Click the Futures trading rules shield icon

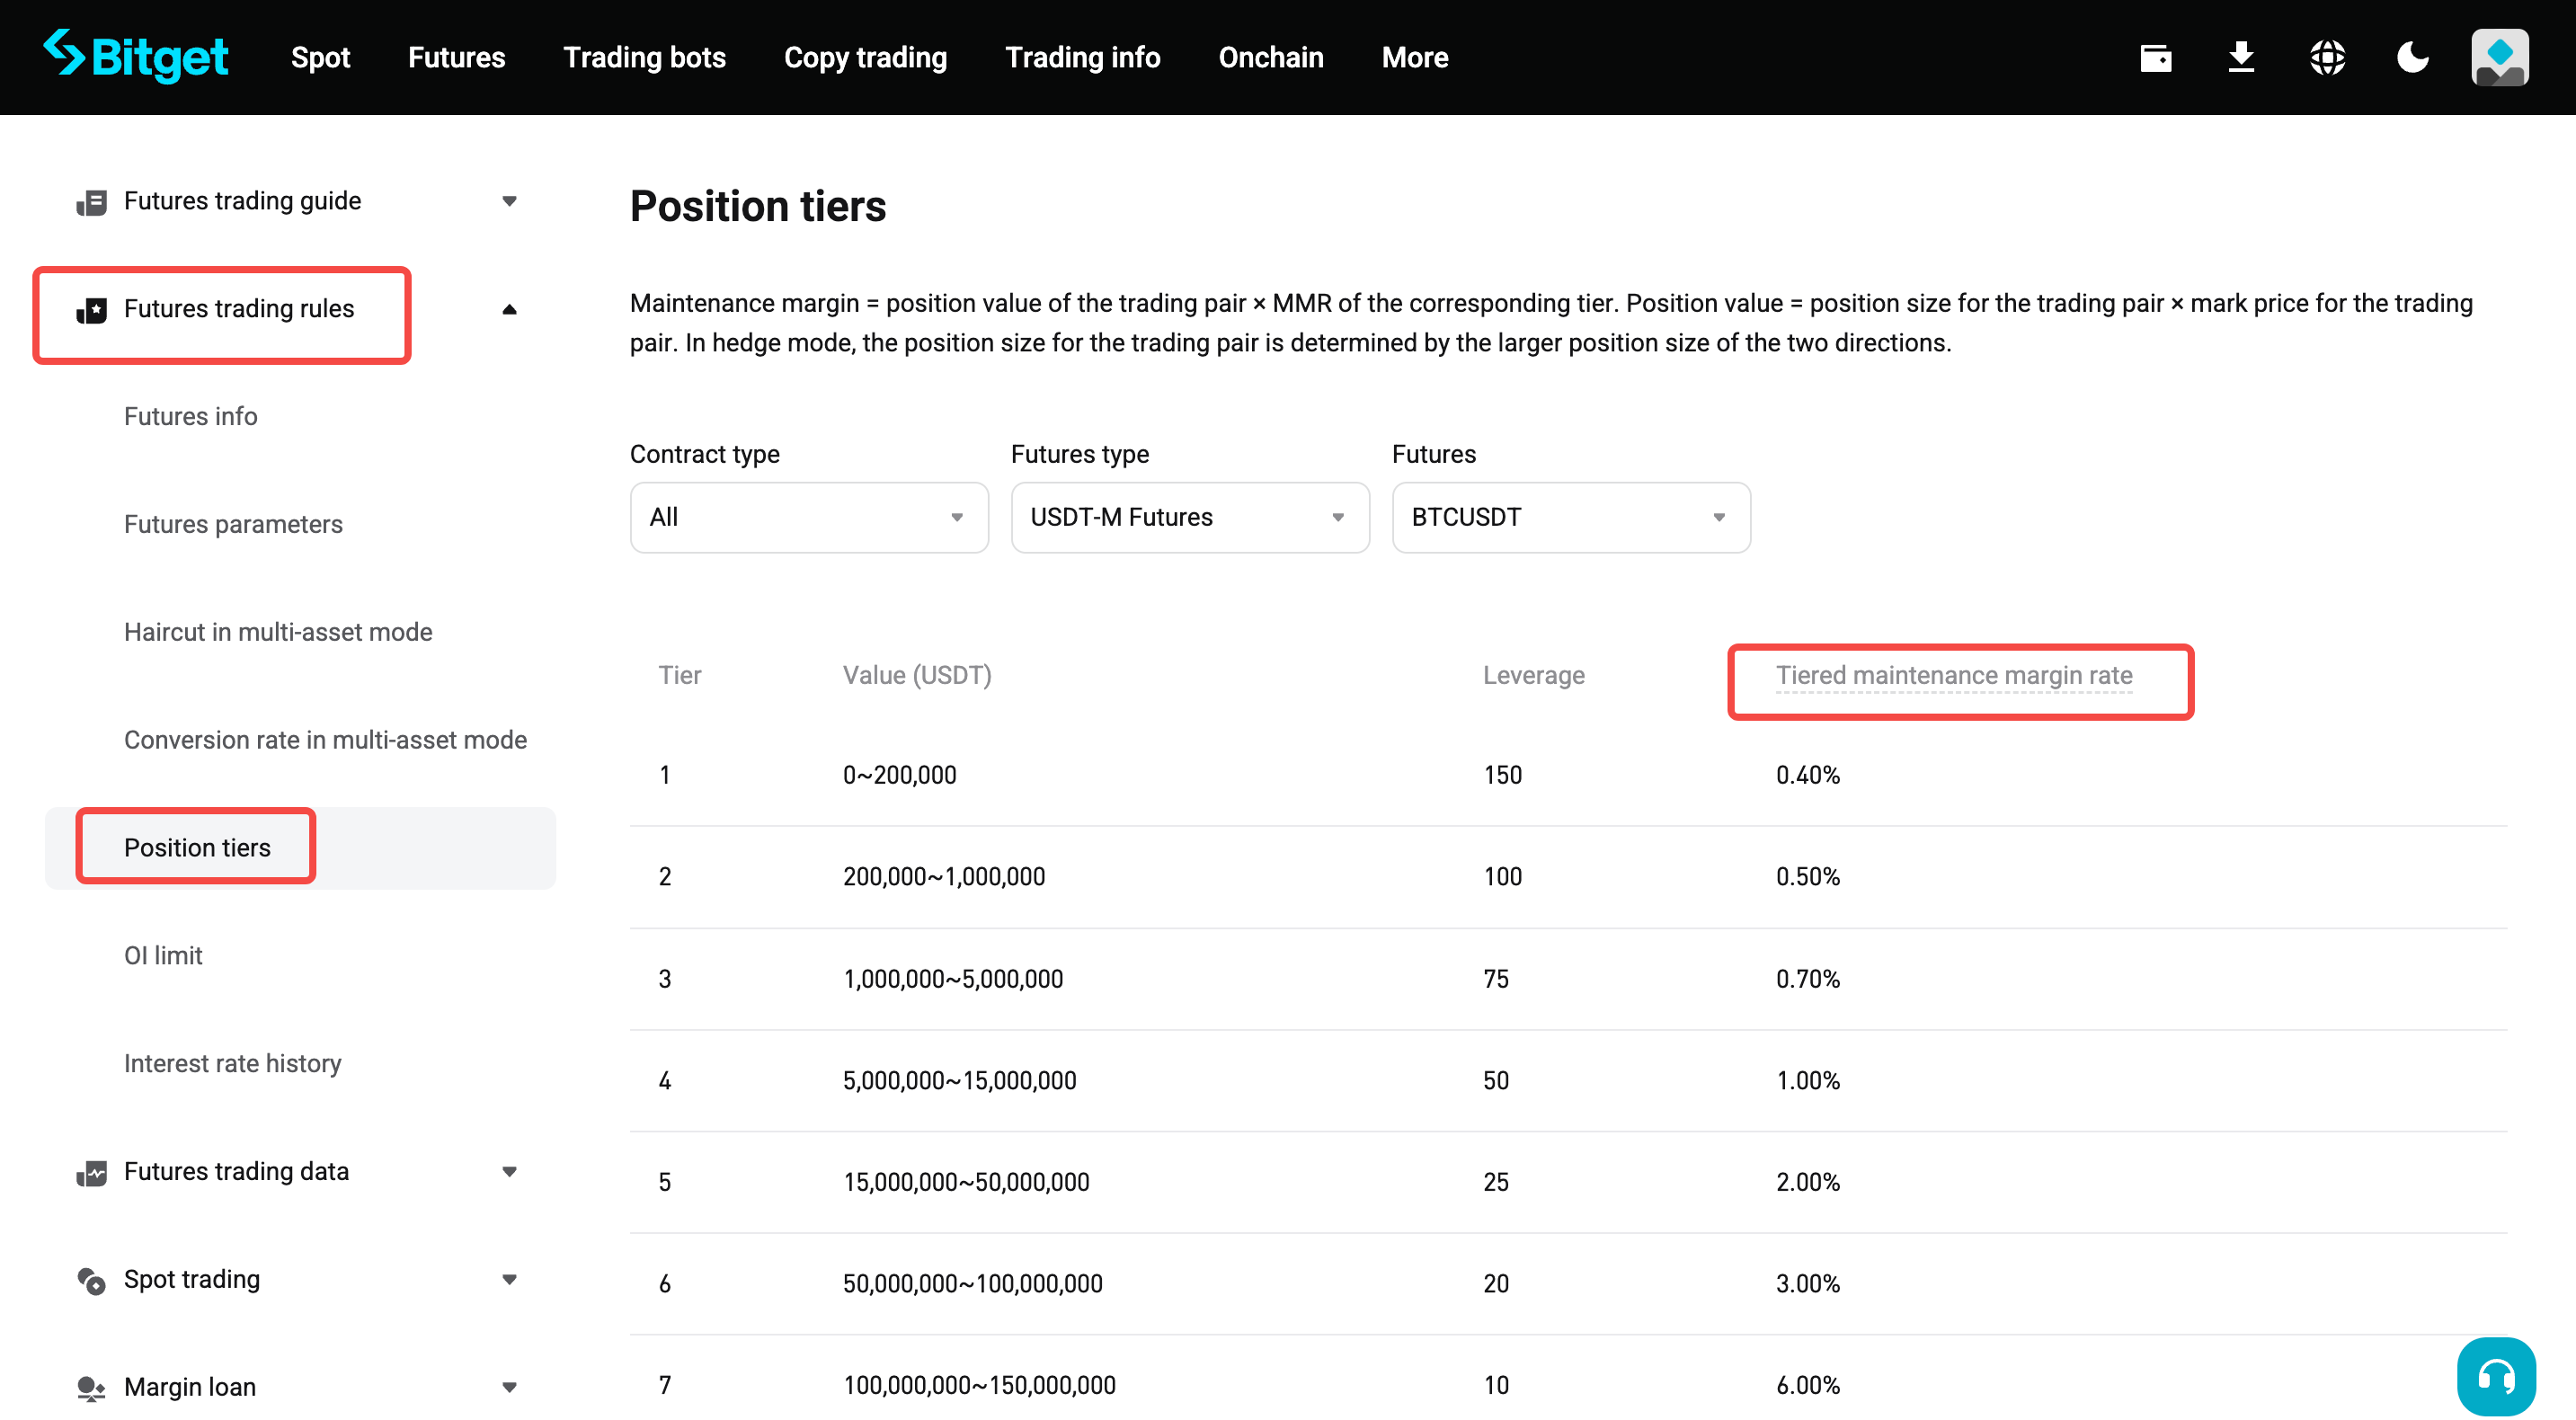coord(91,309)
